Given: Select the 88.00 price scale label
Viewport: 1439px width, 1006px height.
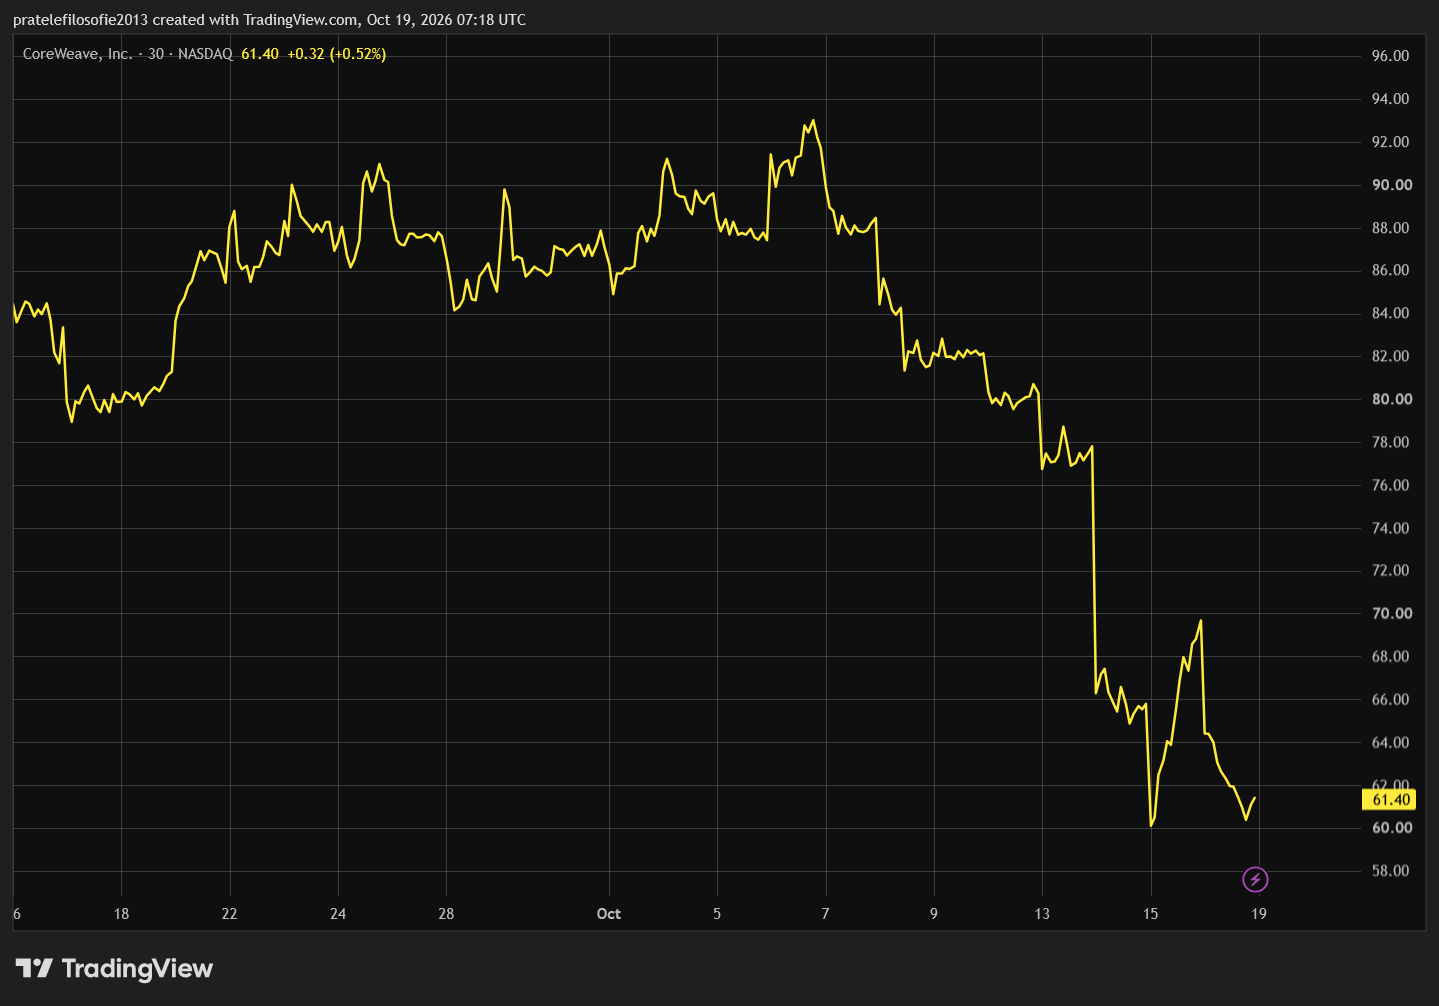Looking at the screenshot, I should click(x=1390, y=228).
